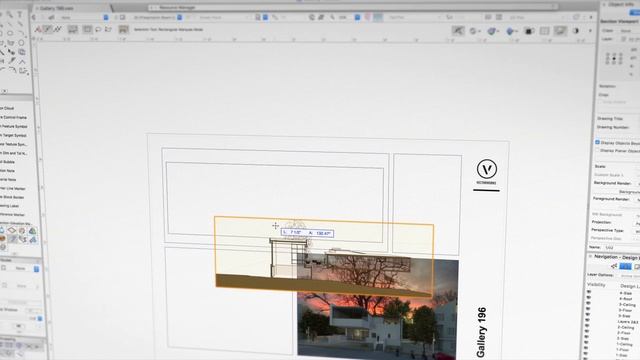Viewport: 640px width, 360px height.
Task: Switch to the Gallery 196.vwx document tab
Action: (x=56, y=8)
